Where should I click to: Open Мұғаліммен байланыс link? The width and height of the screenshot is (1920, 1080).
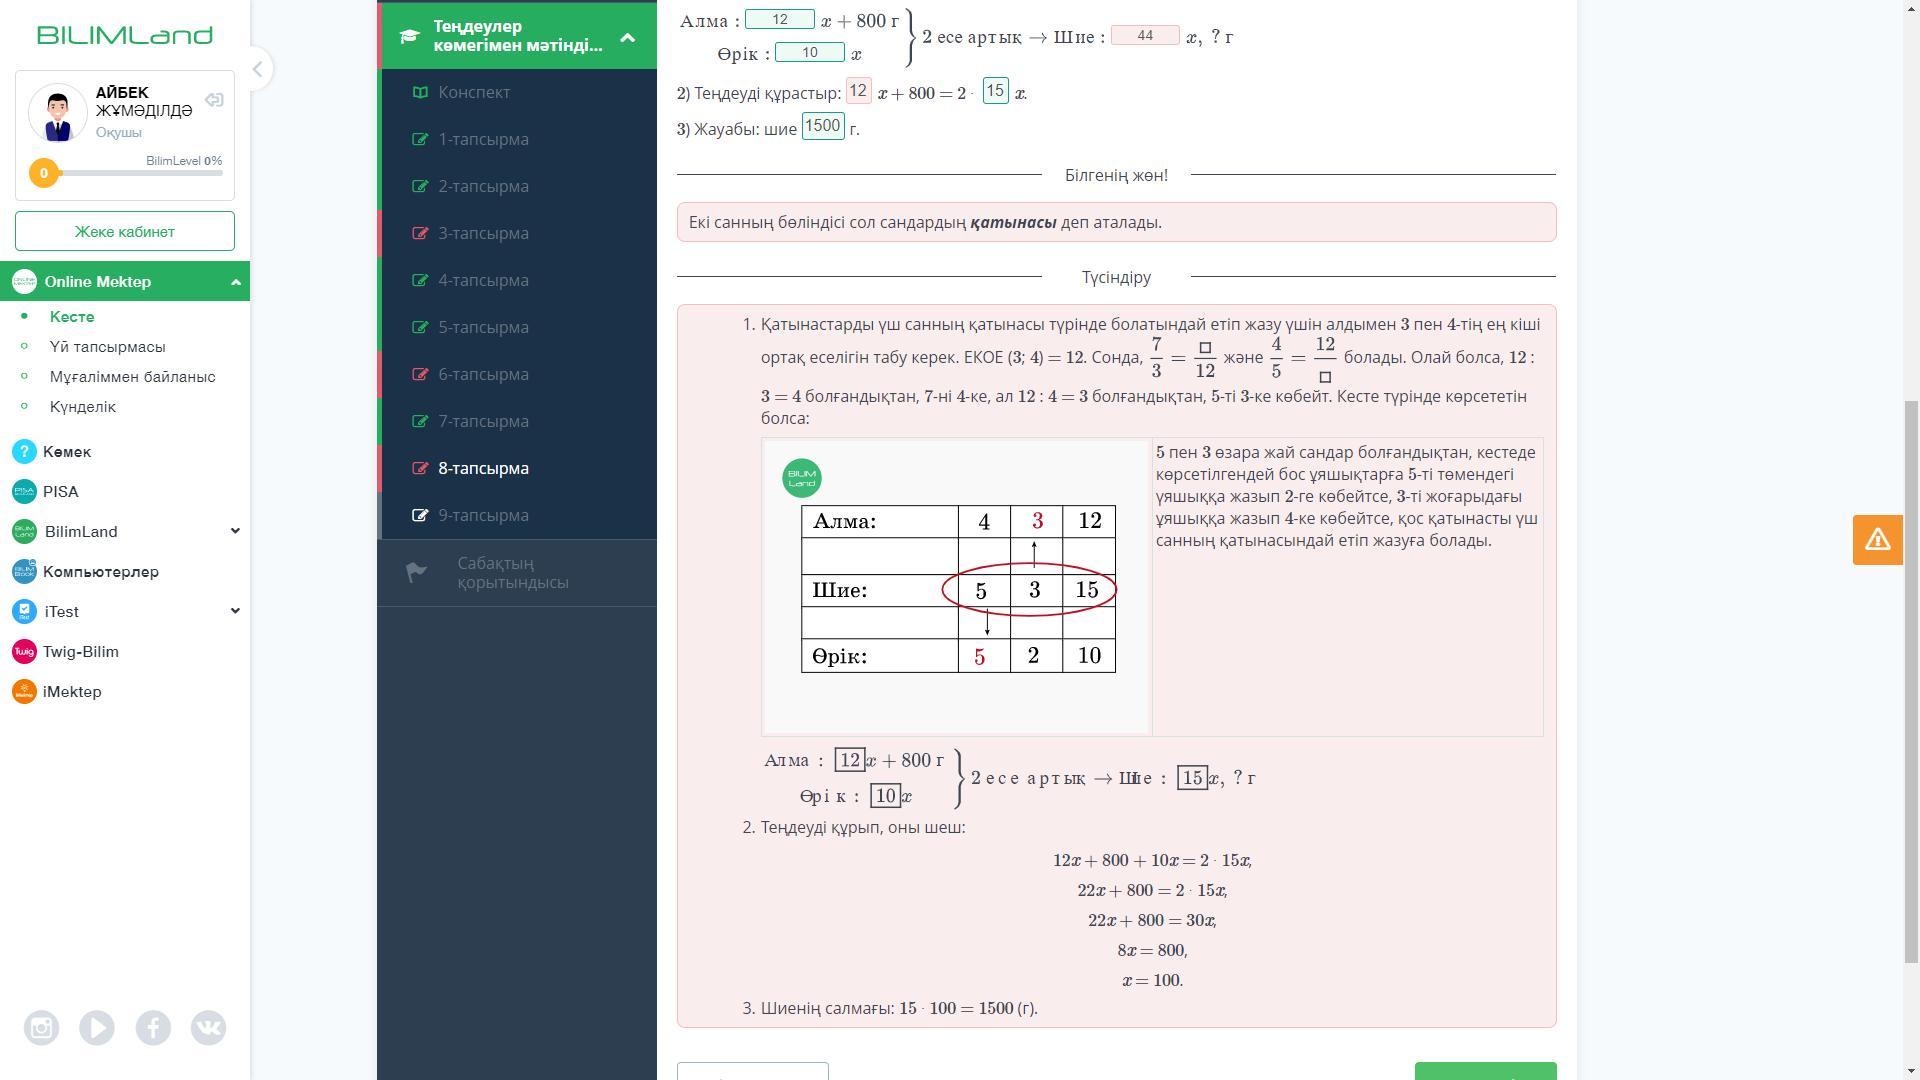click(x=132, y=377)
